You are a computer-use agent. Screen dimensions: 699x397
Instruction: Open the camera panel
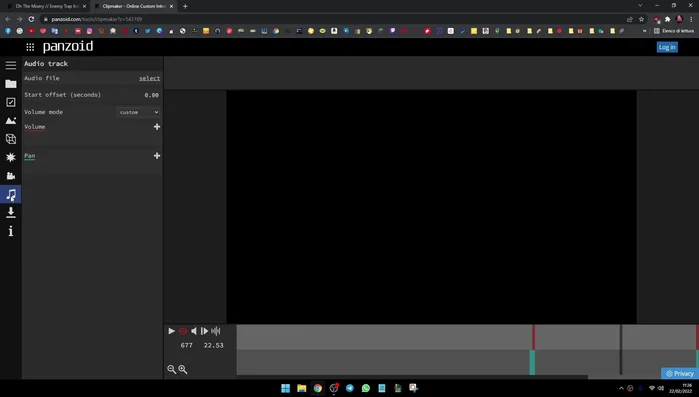[x=11, y=176]
